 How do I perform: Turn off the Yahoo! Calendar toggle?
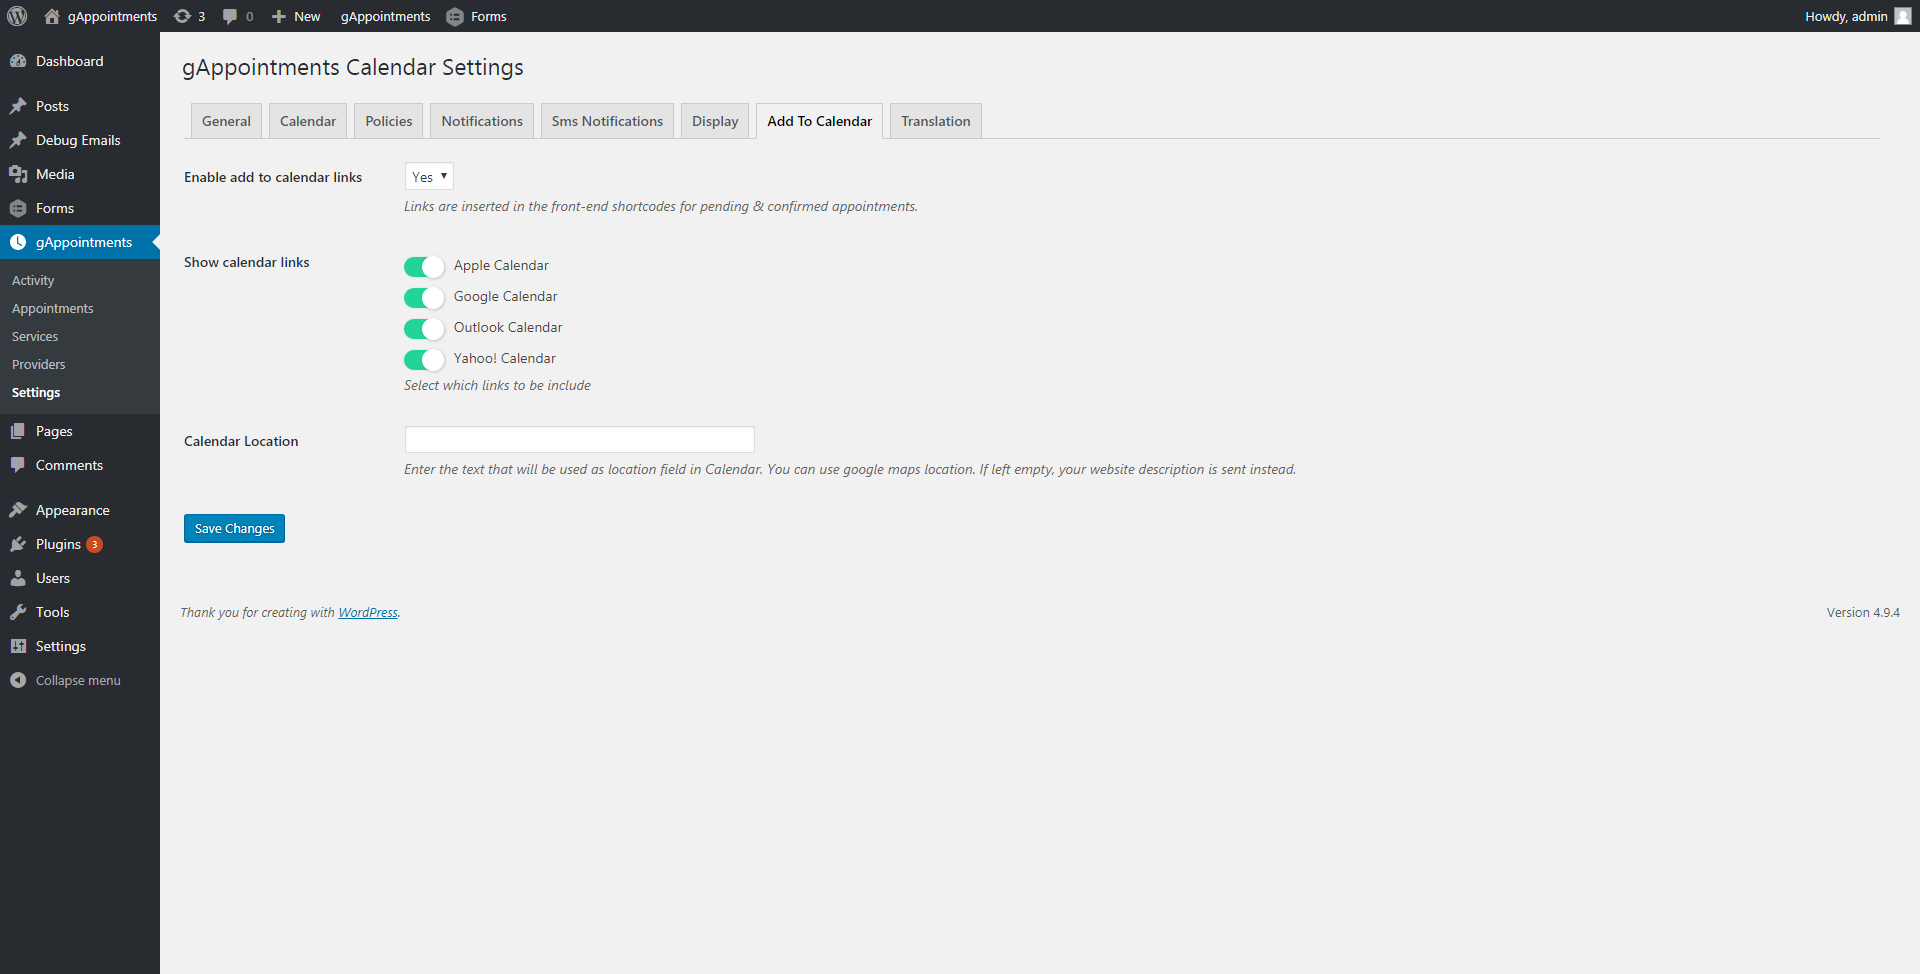click(x=424, y=359)
